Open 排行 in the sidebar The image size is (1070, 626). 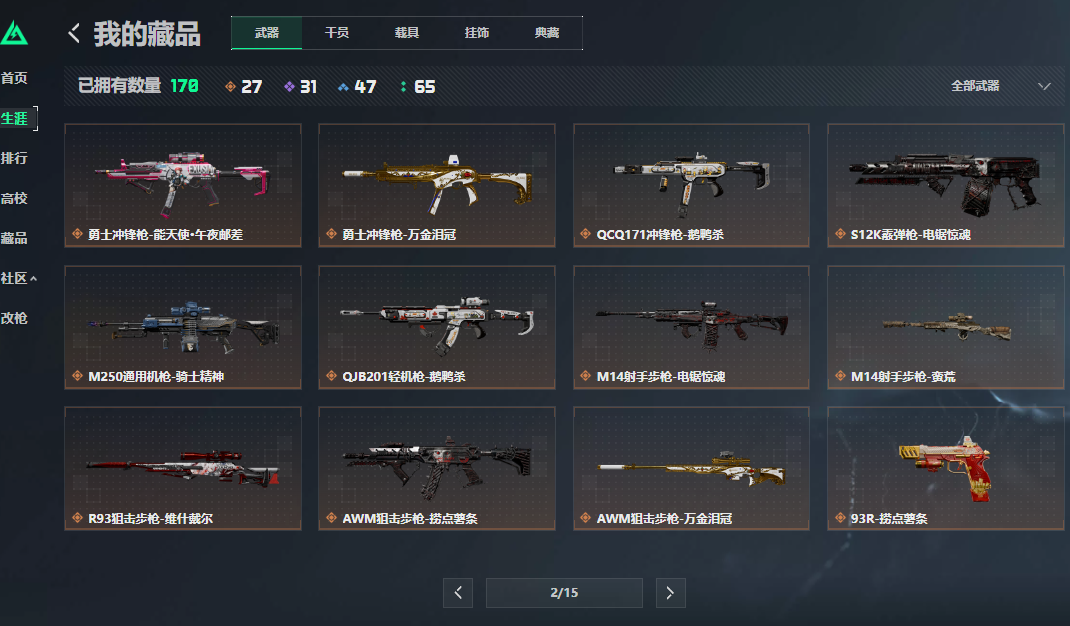point(14,158)
